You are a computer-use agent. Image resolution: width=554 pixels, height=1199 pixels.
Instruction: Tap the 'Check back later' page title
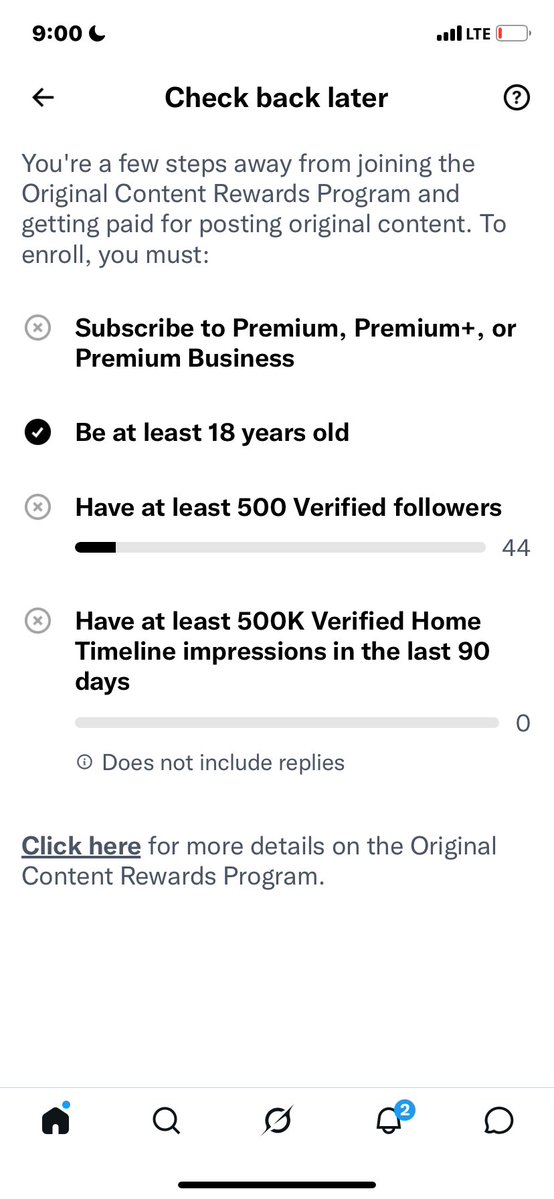coord(276,98)
